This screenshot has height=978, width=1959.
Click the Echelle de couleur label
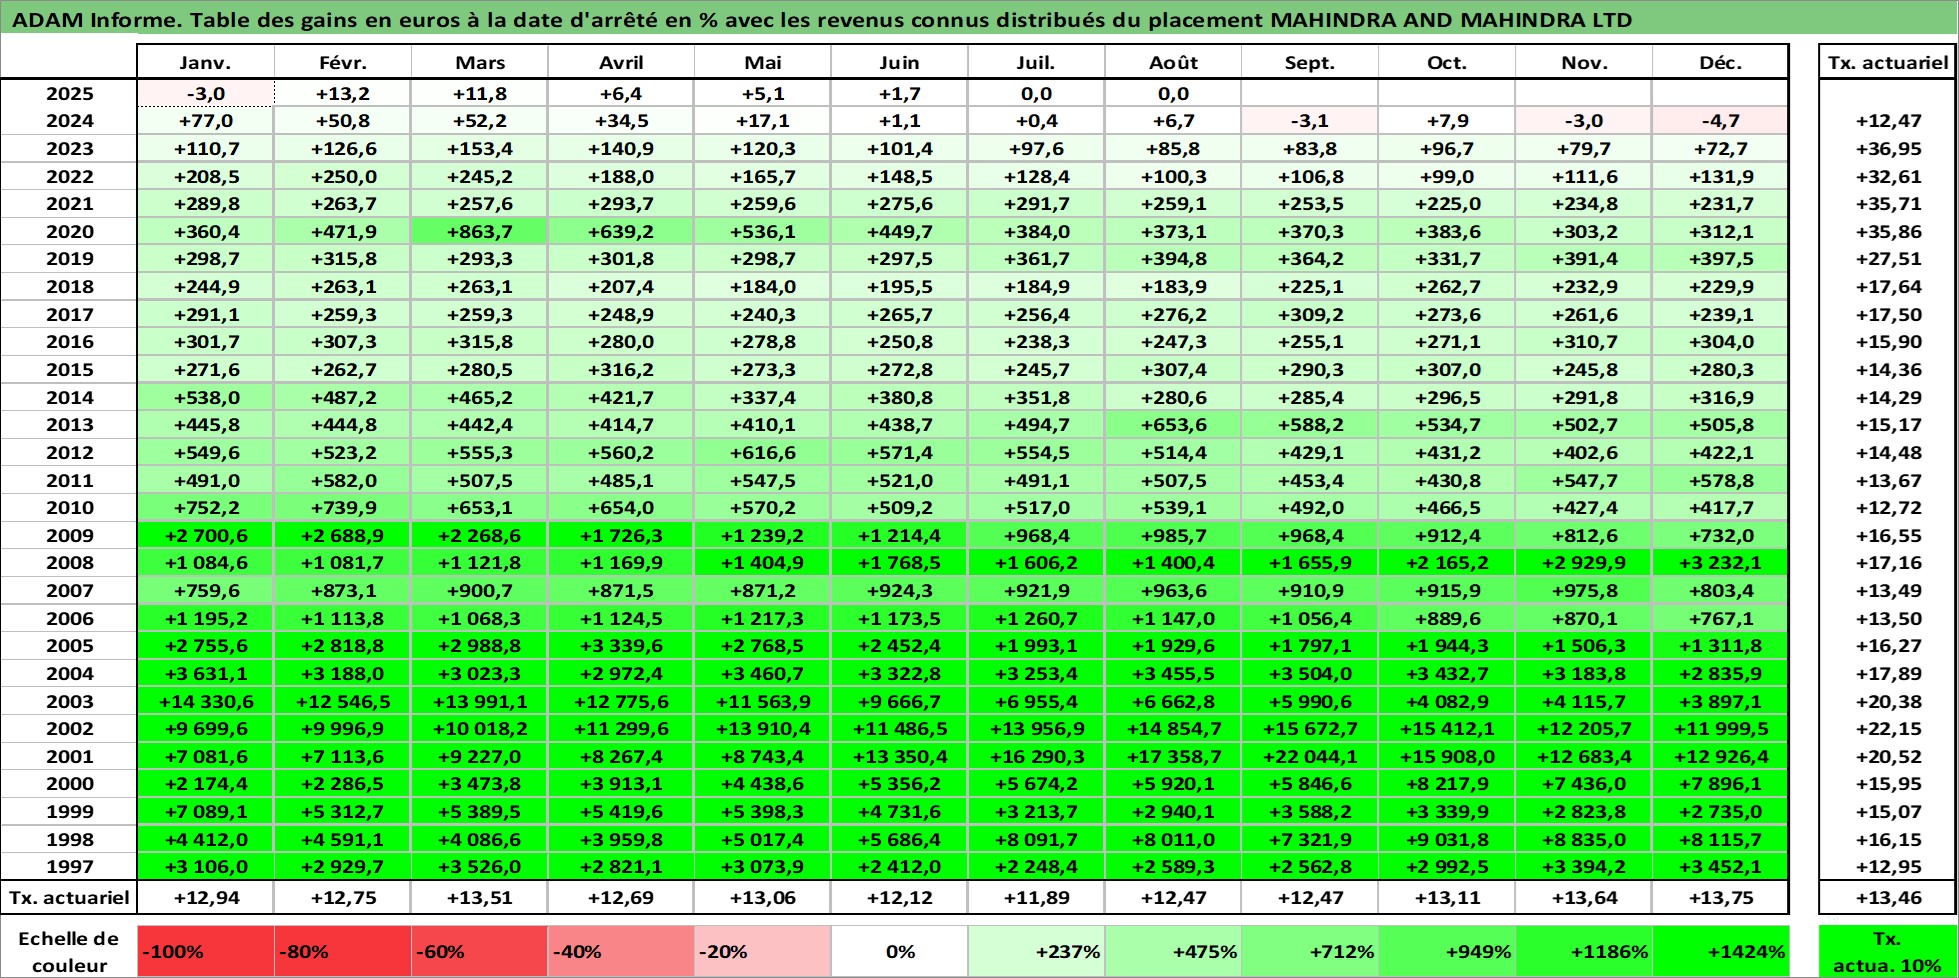coord(69,952)
